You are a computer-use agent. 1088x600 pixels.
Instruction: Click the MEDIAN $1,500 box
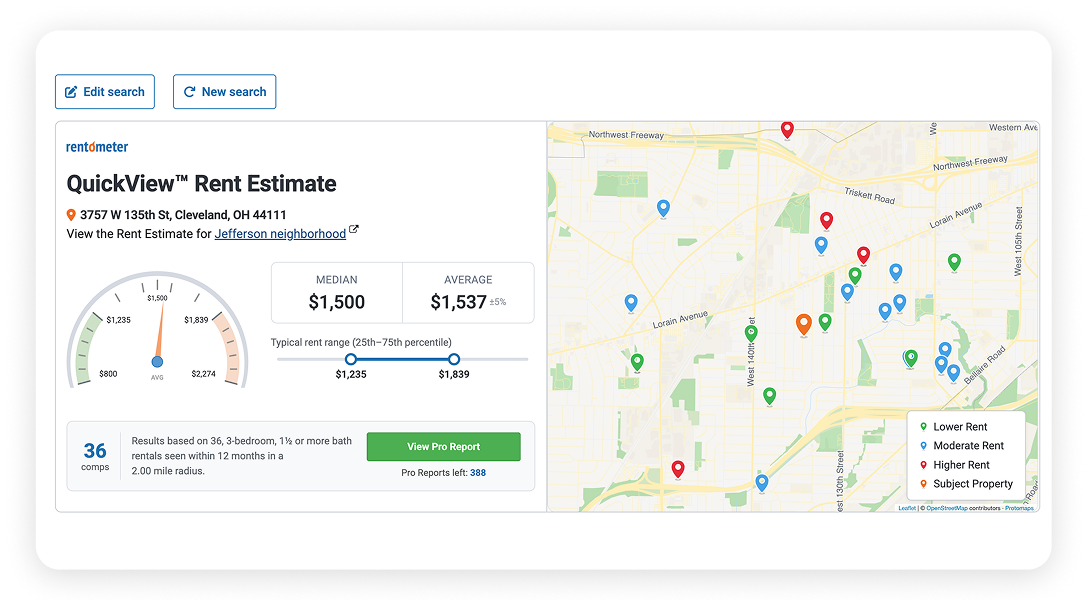[337, 293]
